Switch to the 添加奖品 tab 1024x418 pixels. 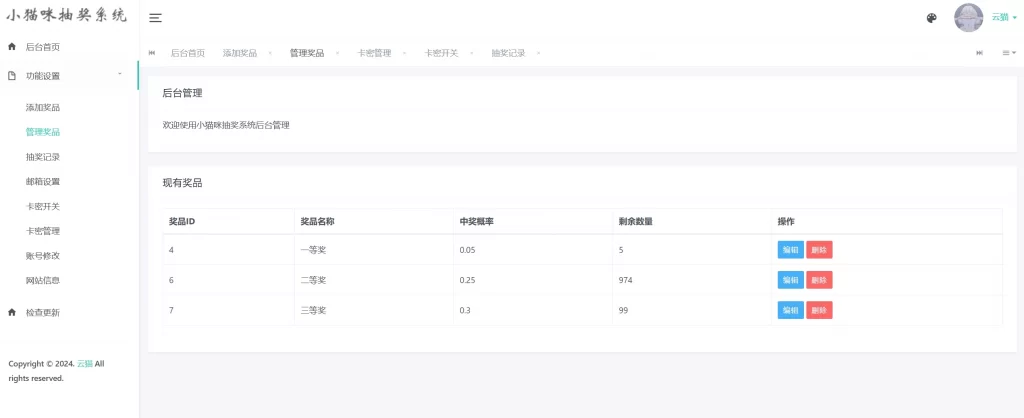pyautogui.click(x=240, y=54)
